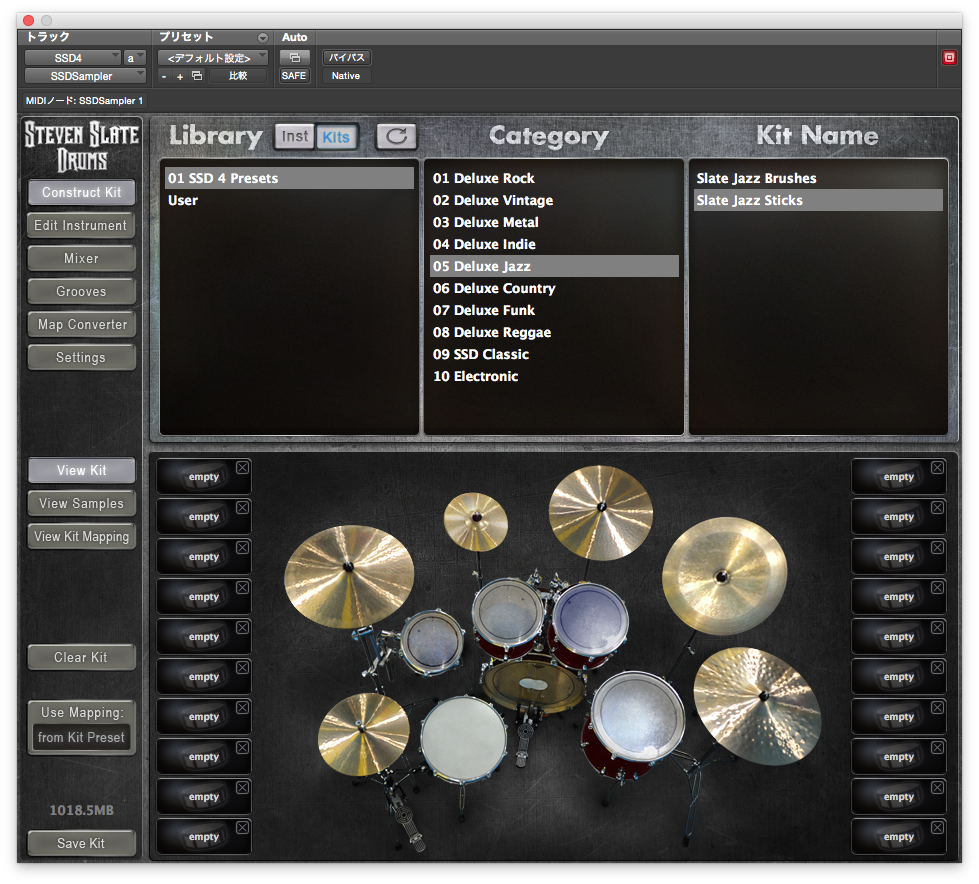The width and height of the screenshot is (979, 884).
Task: Select the white snare drum in the kit
Action: point(463,739)
